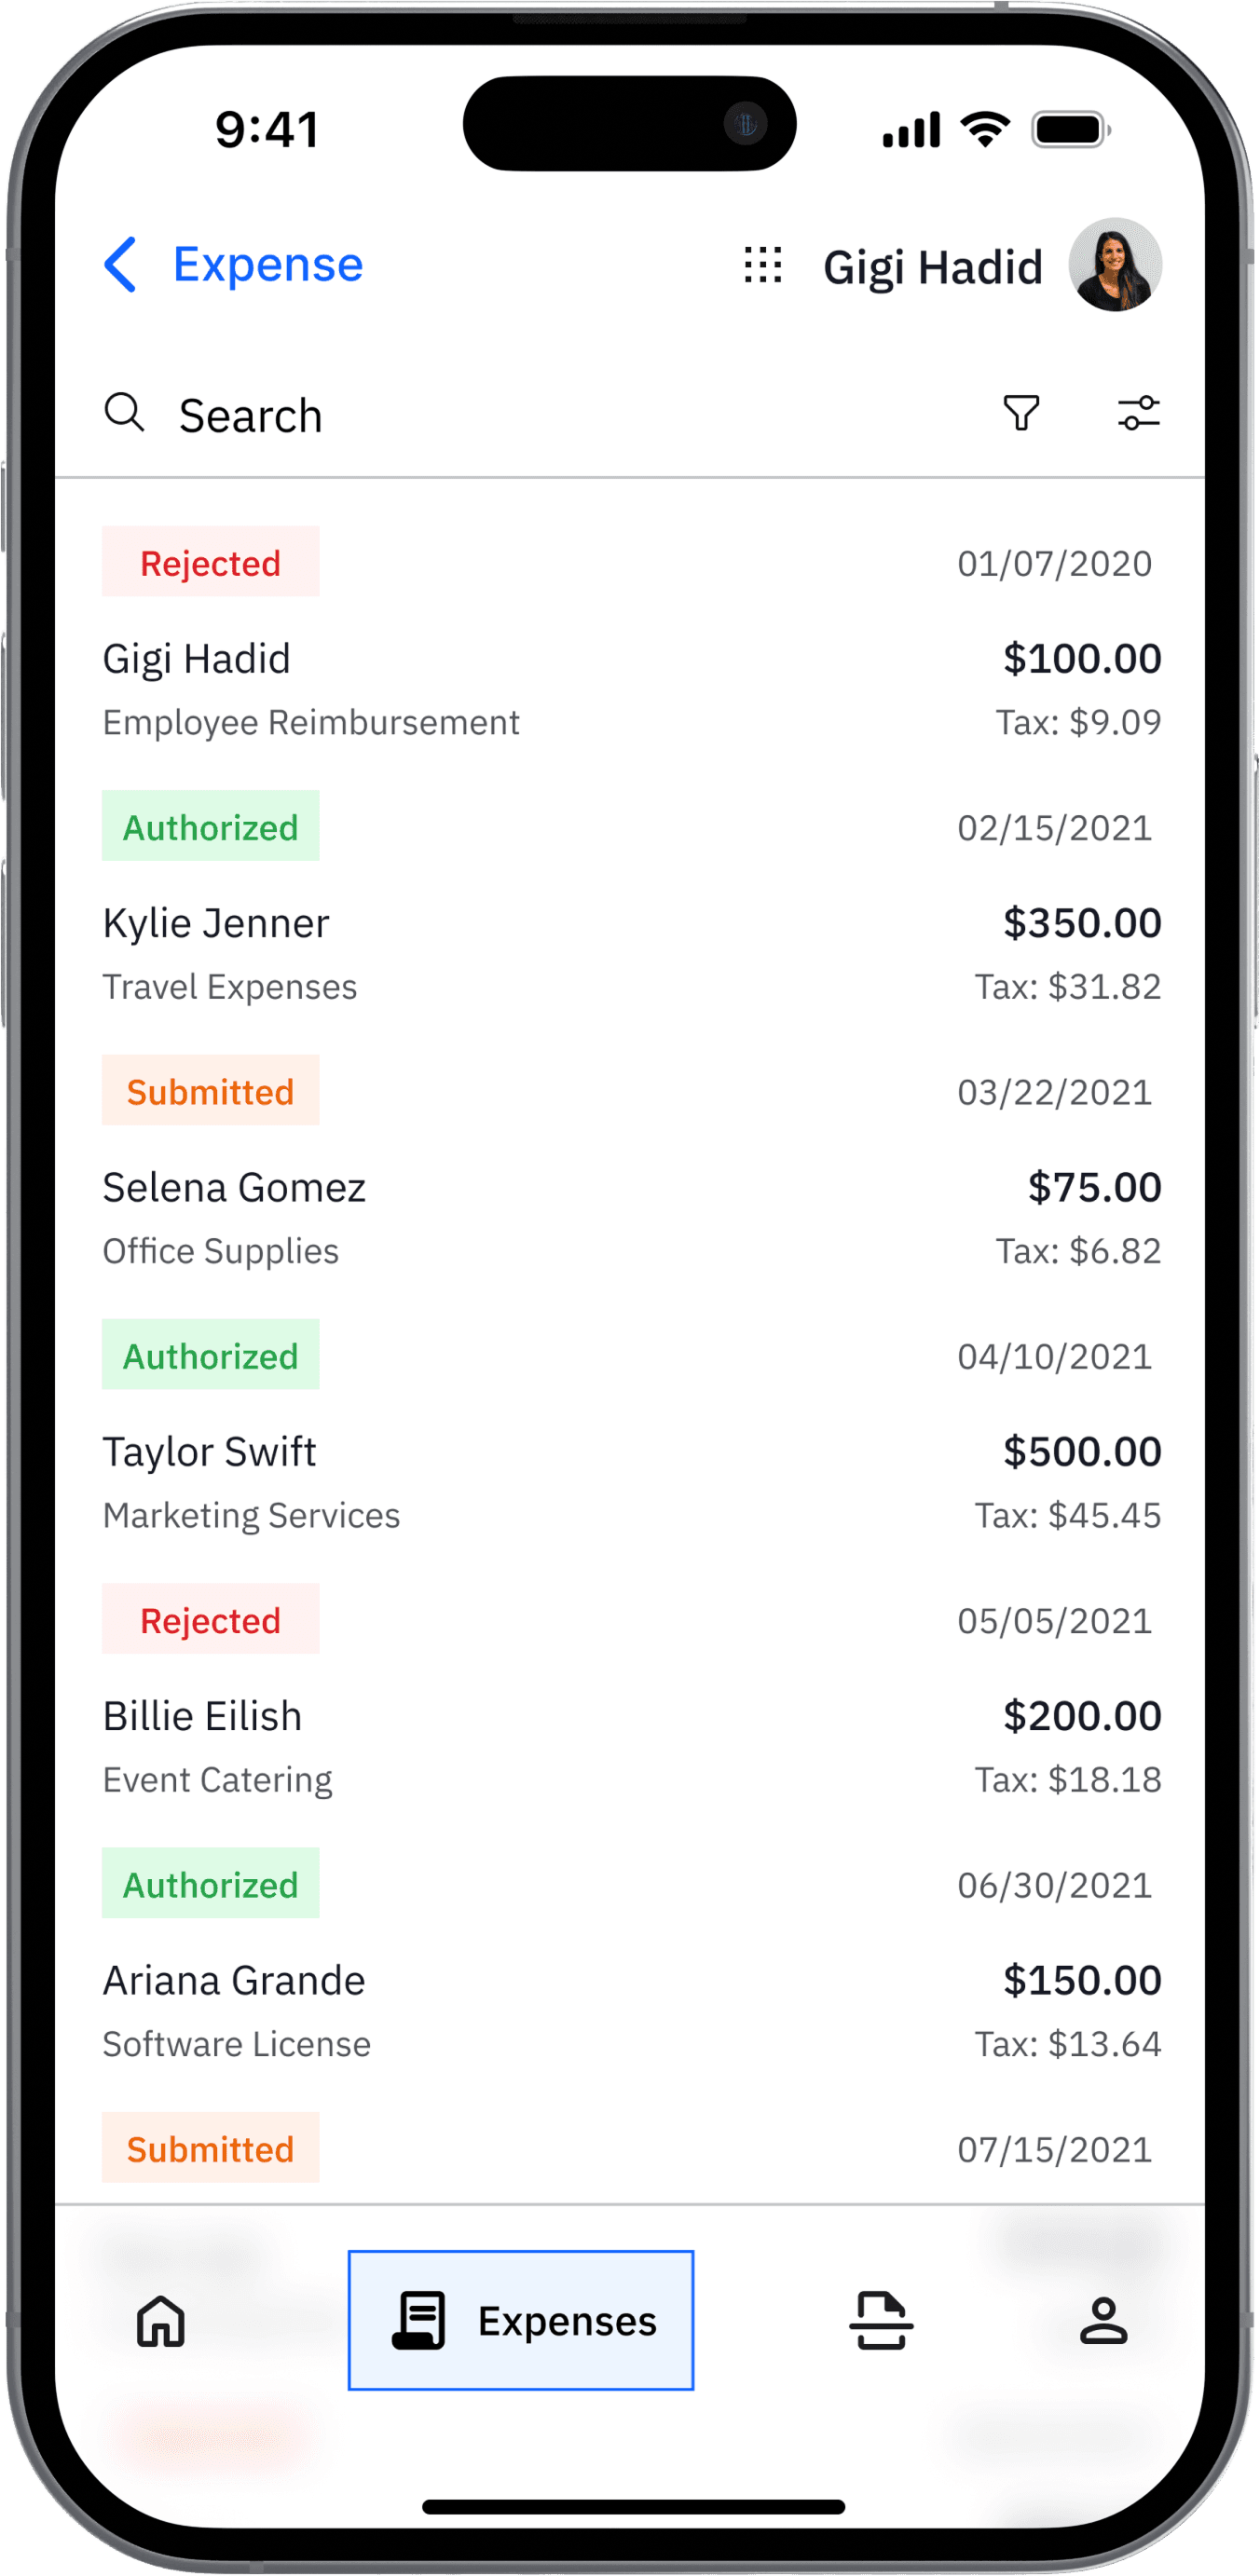This screenshot has height=2576, width=1260.
Task: Tap the magnifying glass search icon
Action: (125, 412)
